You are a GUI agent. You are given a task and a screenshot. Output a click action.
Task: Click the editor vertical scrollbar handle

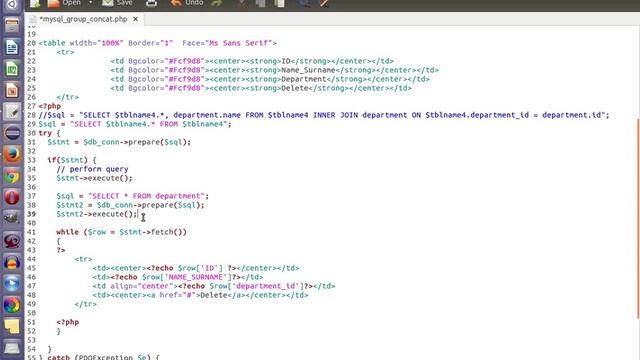tap(638, 218)
